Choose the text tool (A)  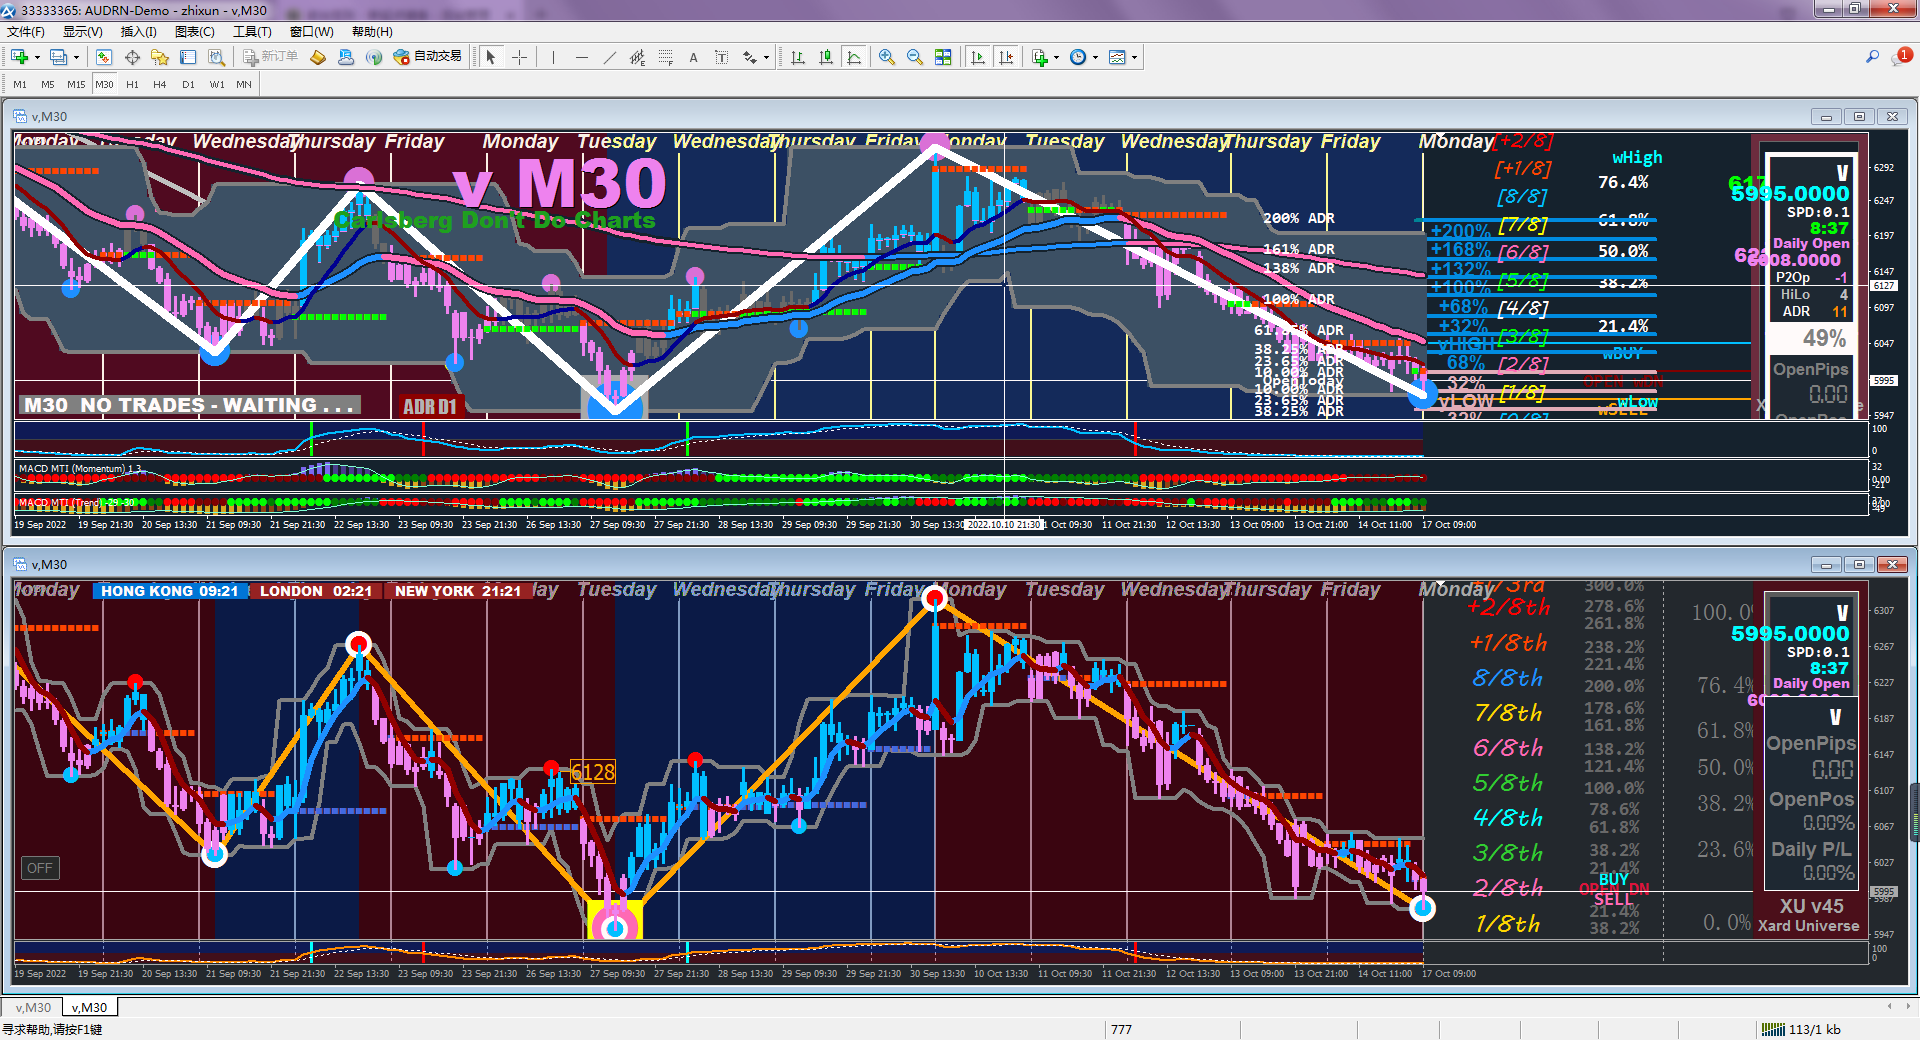click(693, 57)
